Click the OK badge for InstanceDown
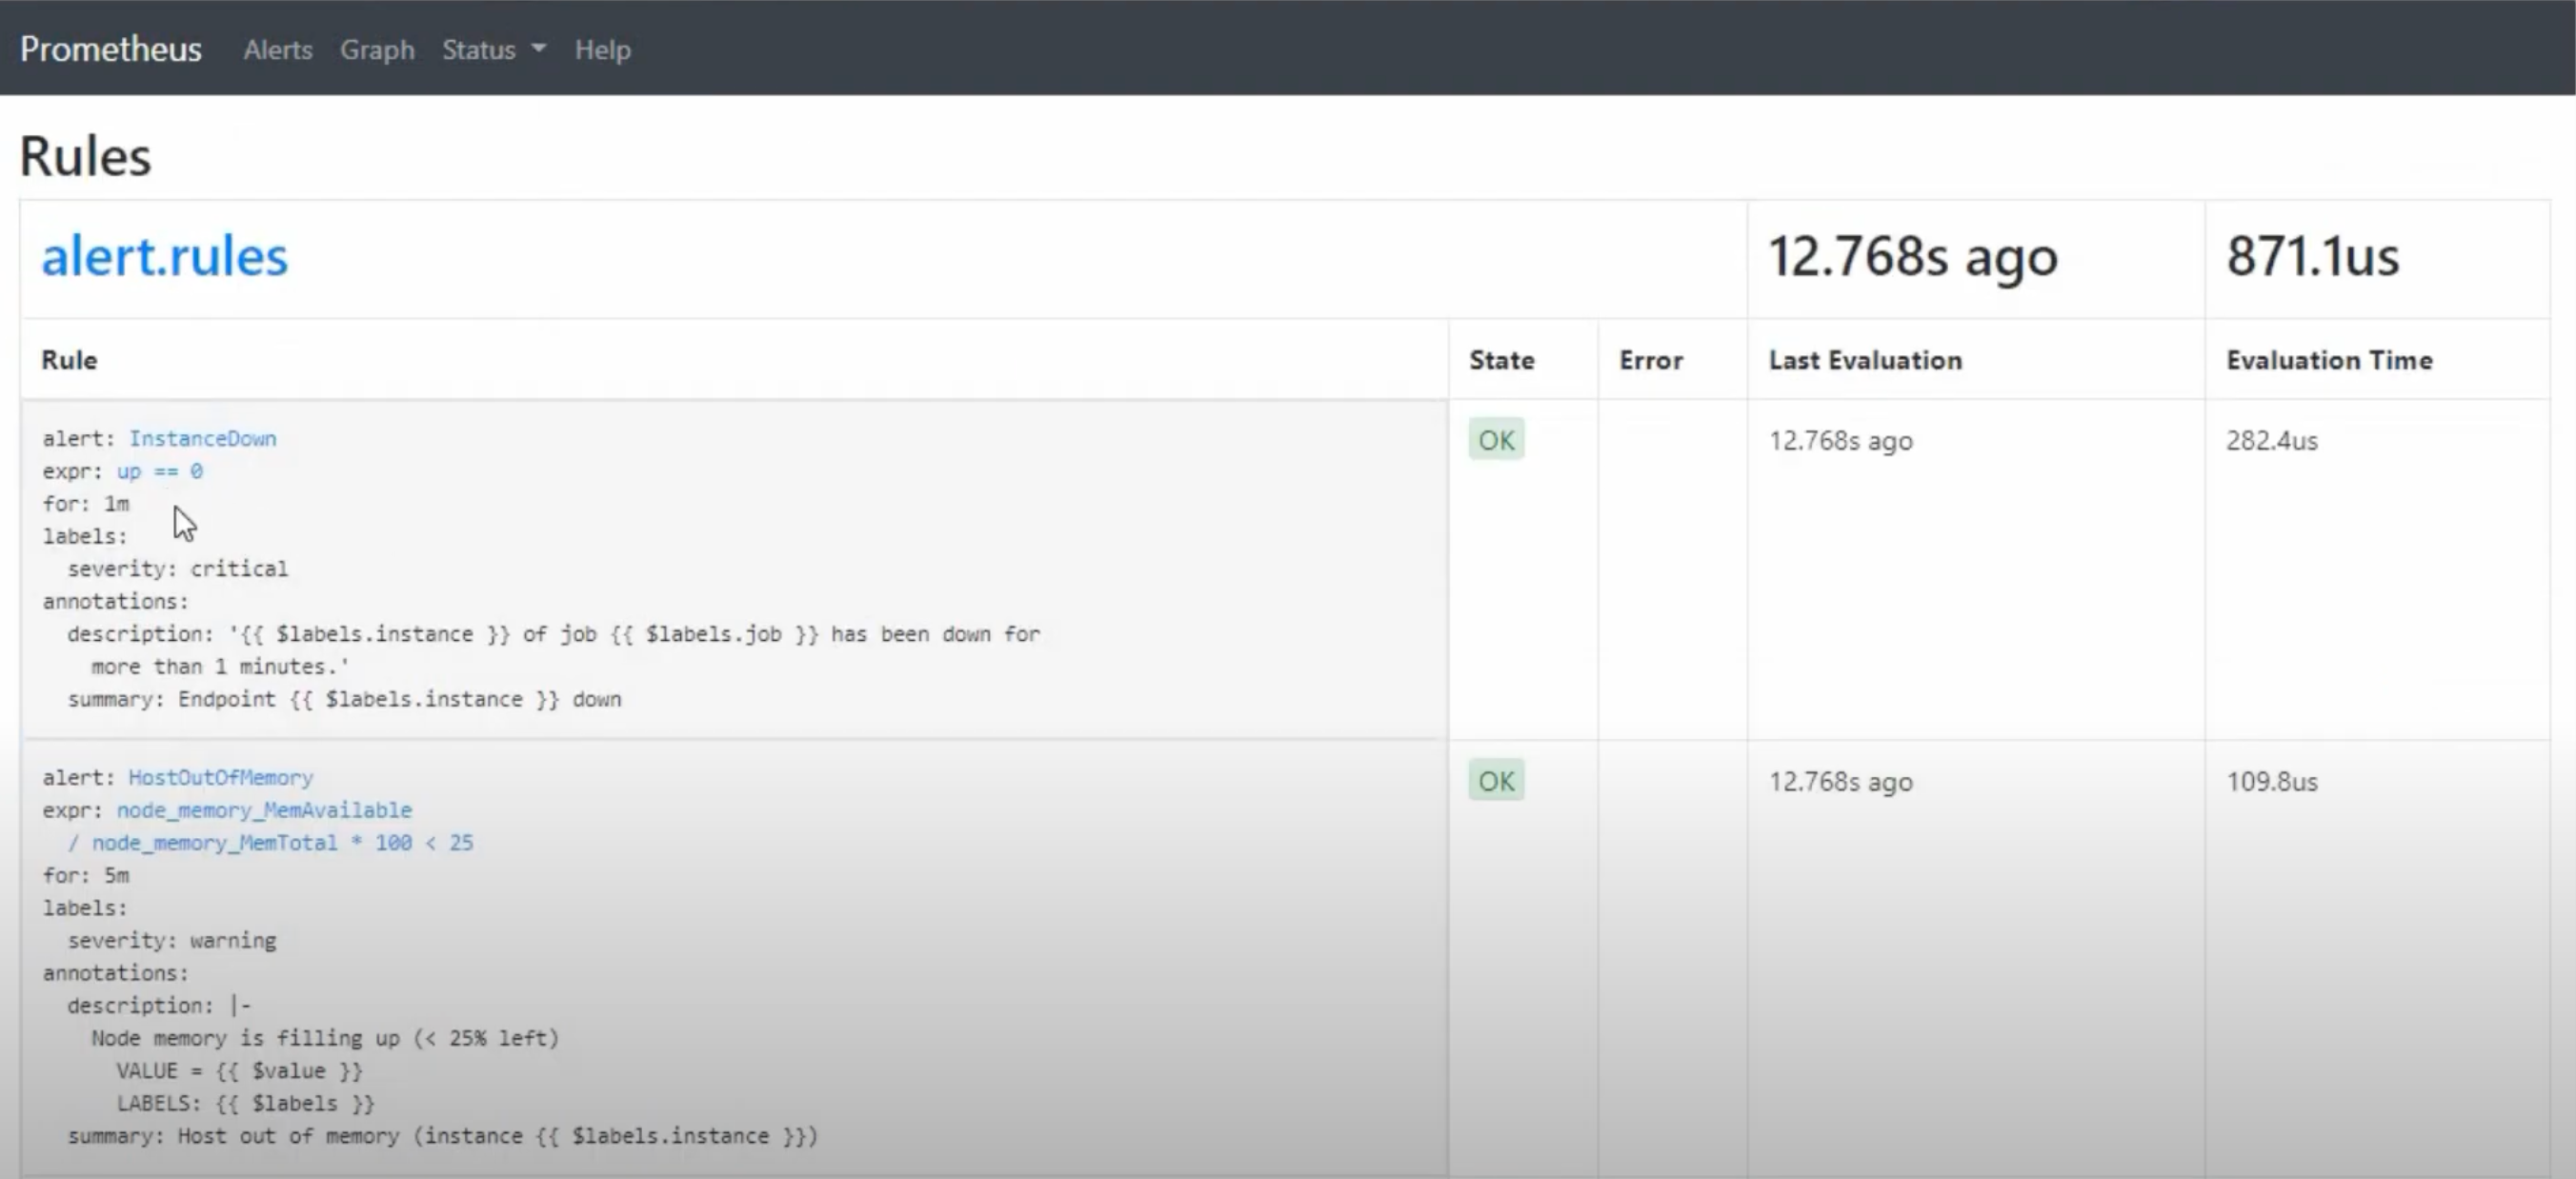Image resolution: width=2576 pixels, height=1179 pixels. (x=1496, y=440)
